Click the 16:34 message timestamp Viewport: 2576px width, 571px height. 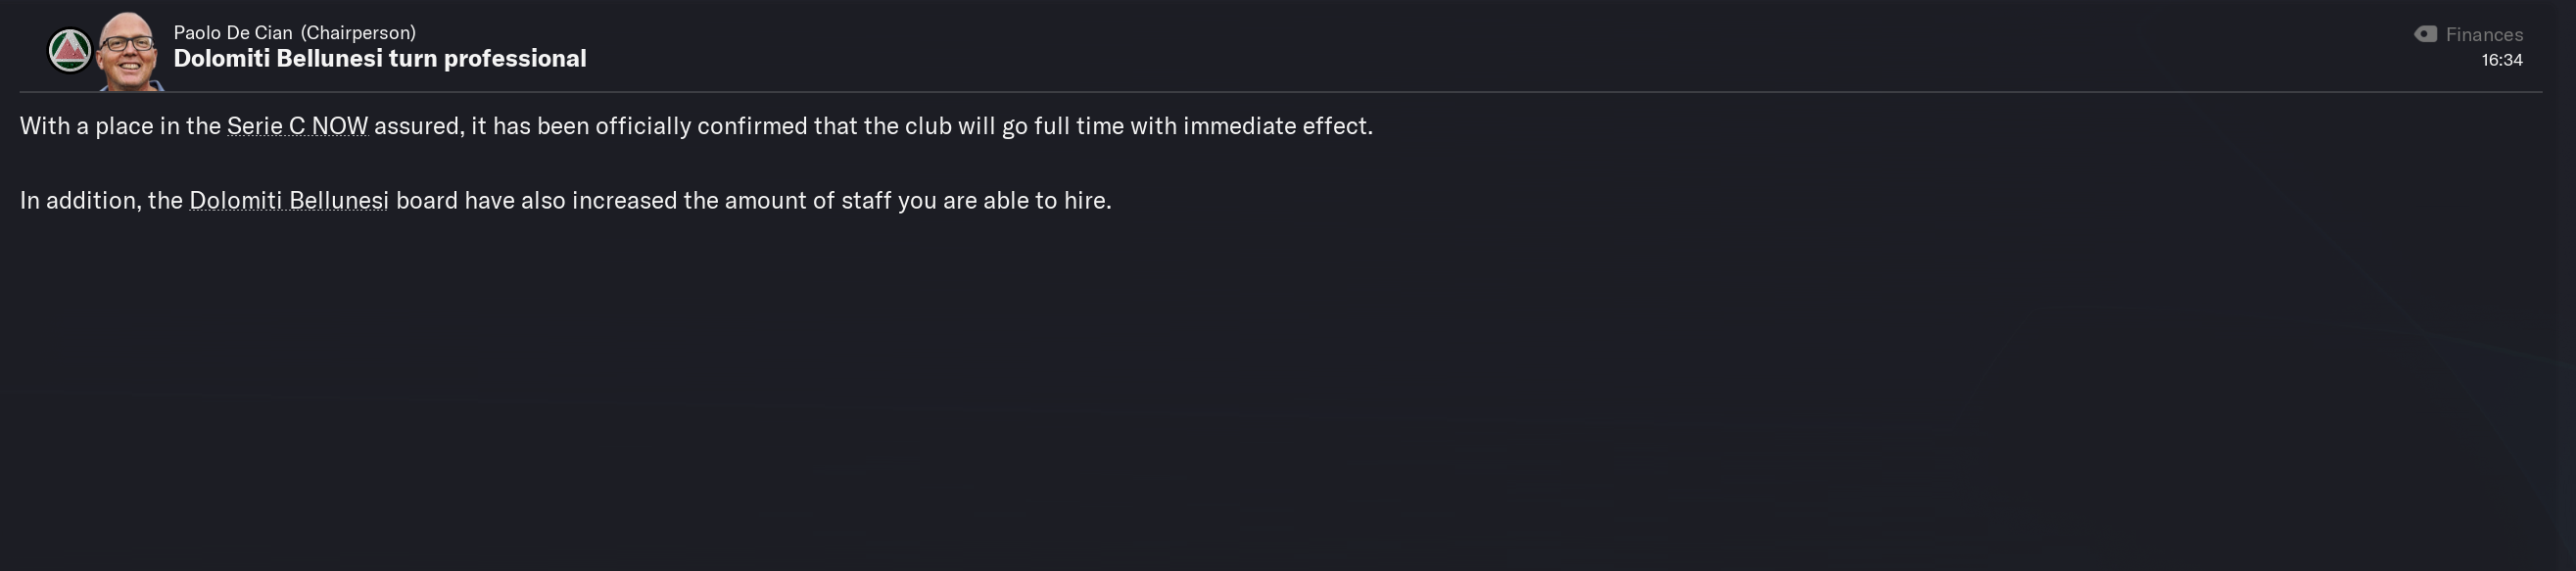(x=2501, y=60)
